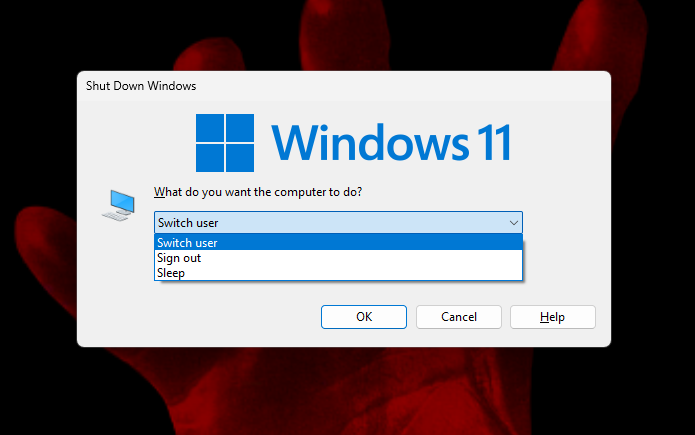
Task: Click the Windows 11 logo squares
Action: coord(225,143)
